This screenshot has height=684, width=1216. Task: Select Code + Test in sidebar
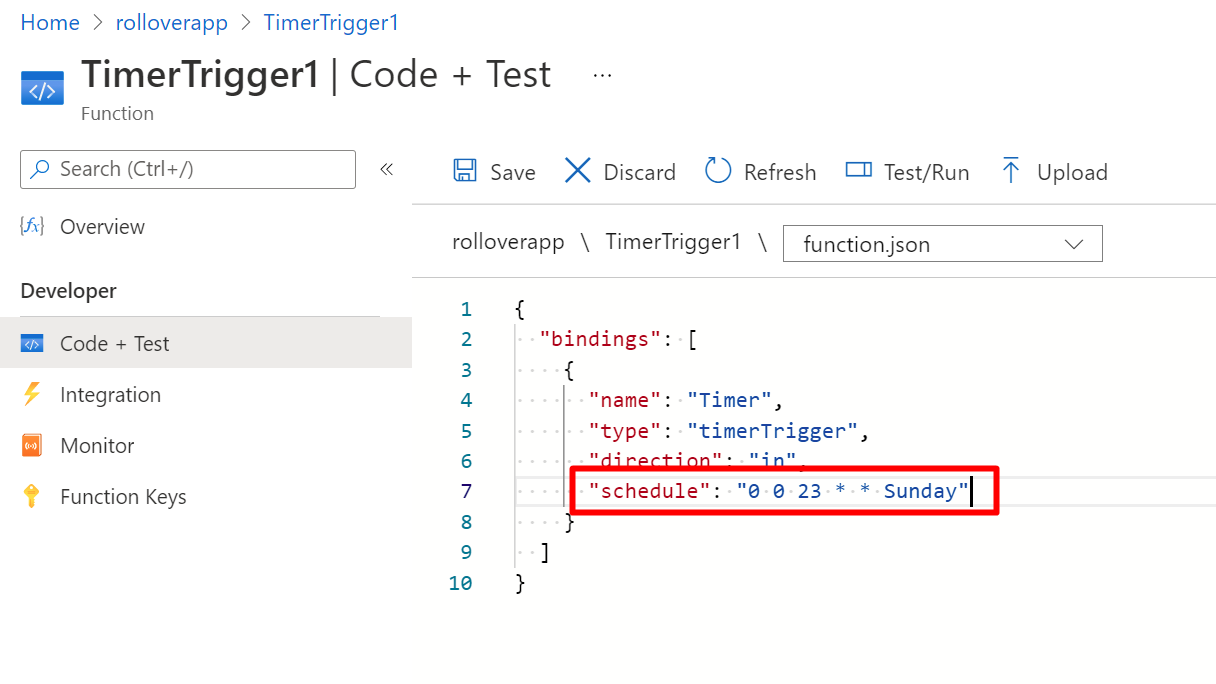point(114,344)
